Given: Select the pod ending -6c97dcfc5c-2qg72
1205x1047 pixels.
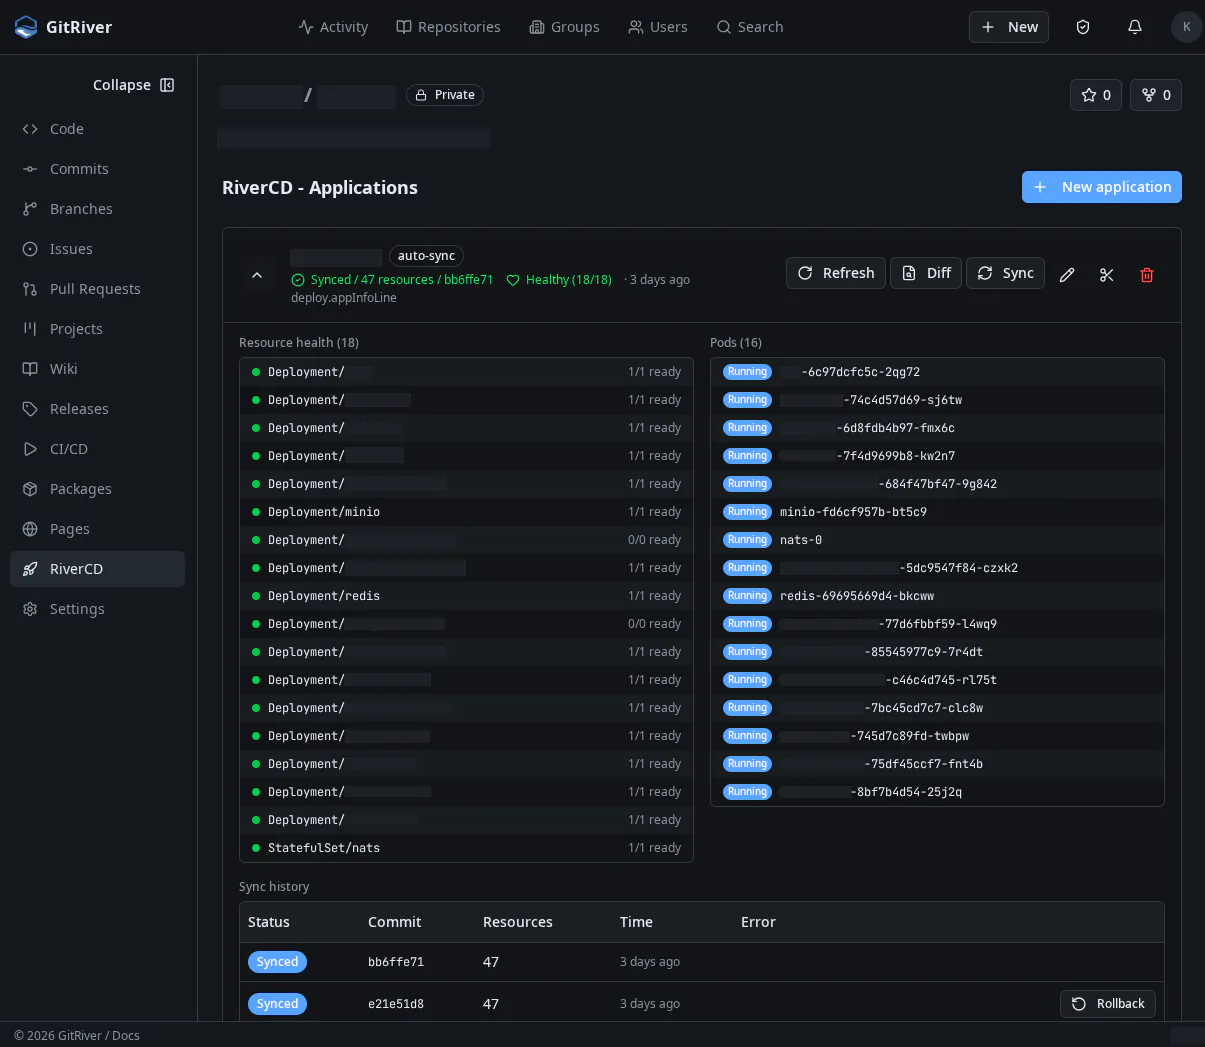Looking at the screenshot, I should tap(937, 372).
